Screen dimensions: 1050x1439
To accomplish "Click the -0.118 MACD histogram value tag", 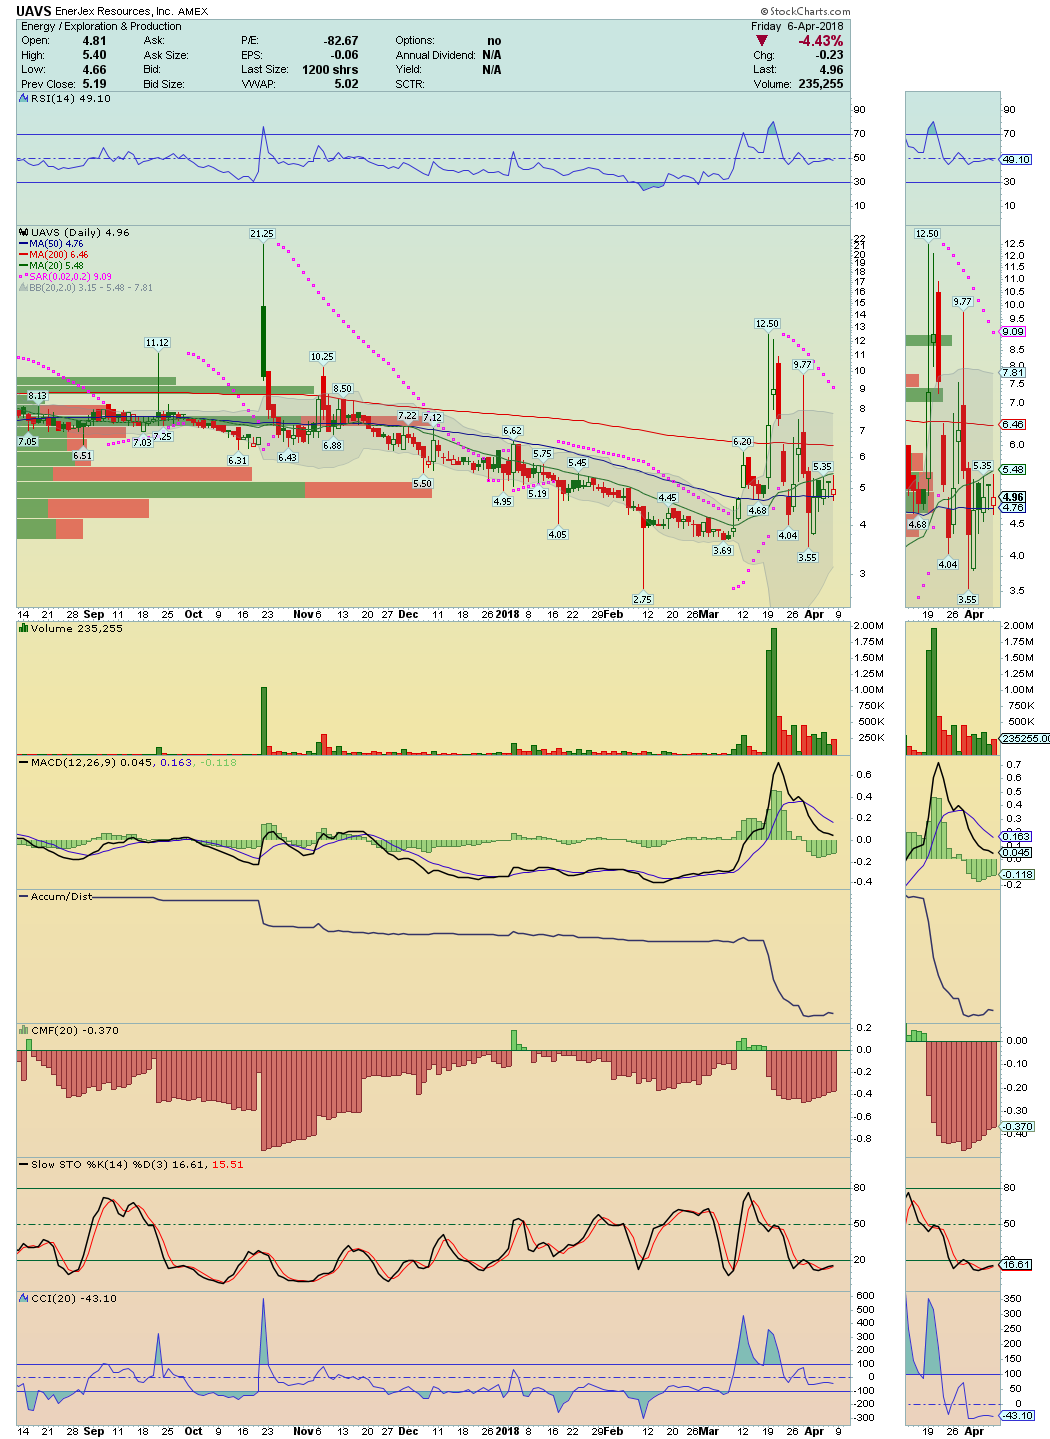I will click(1018, 874).
